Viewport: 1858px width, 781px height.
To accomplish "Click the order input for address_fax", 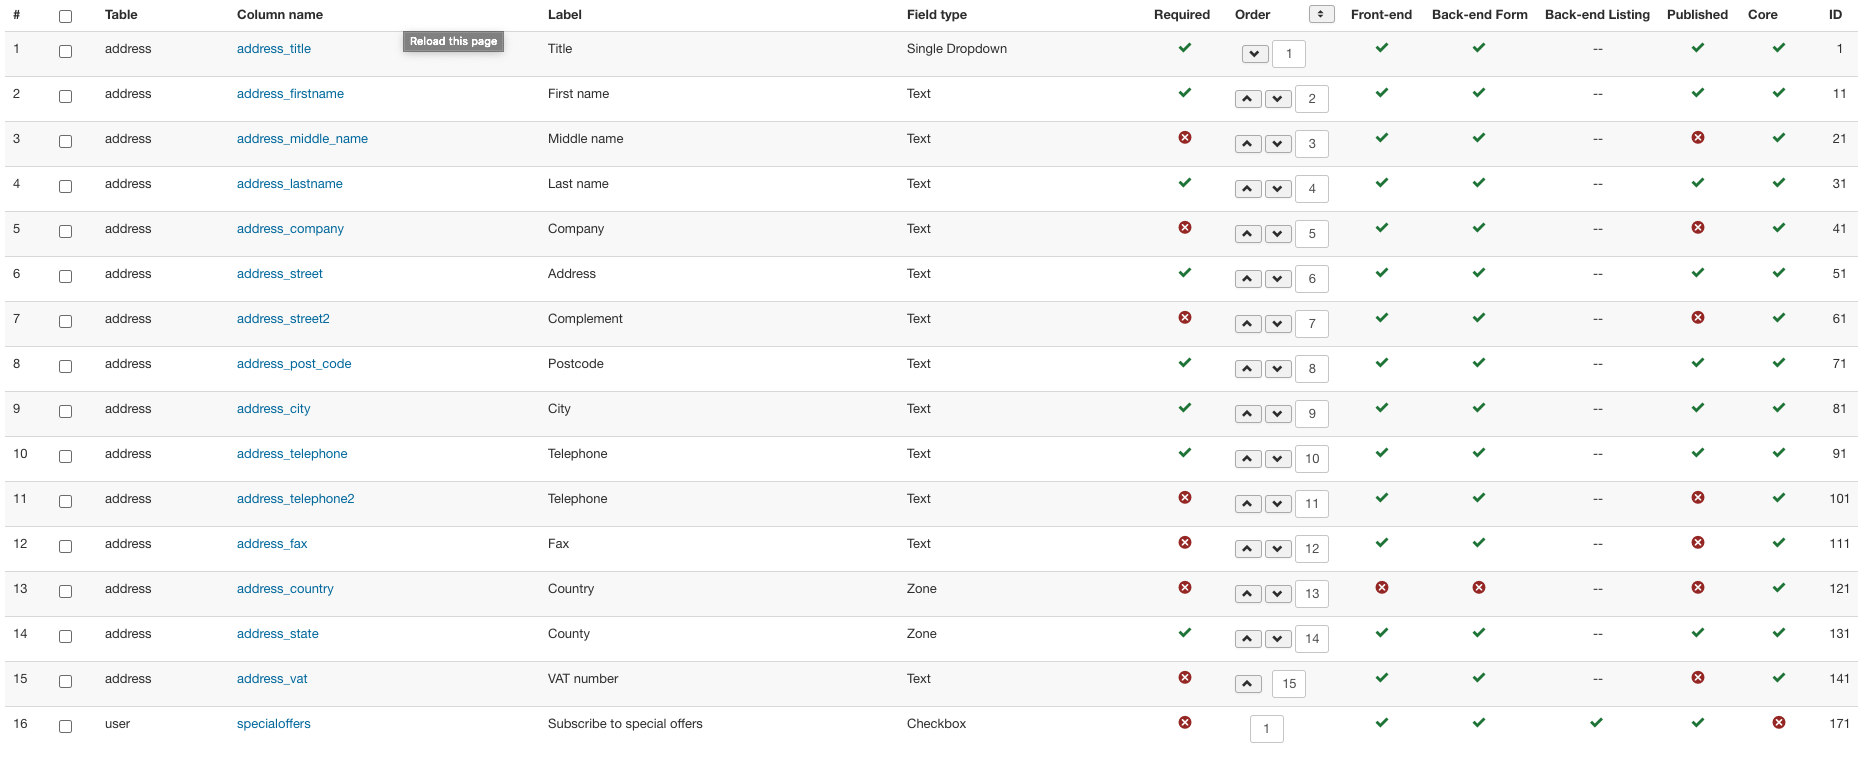I will click(x=1311, y=549).
